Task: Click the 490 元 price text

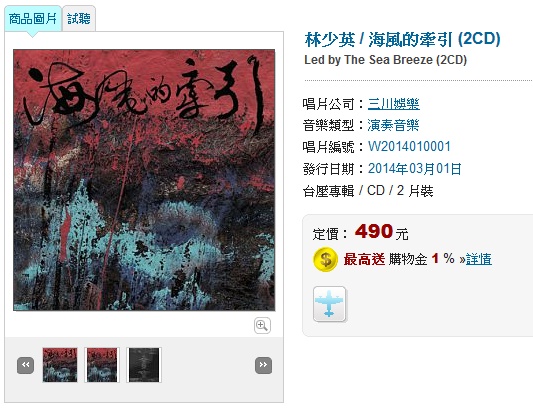Action: (x=381, y=232)
